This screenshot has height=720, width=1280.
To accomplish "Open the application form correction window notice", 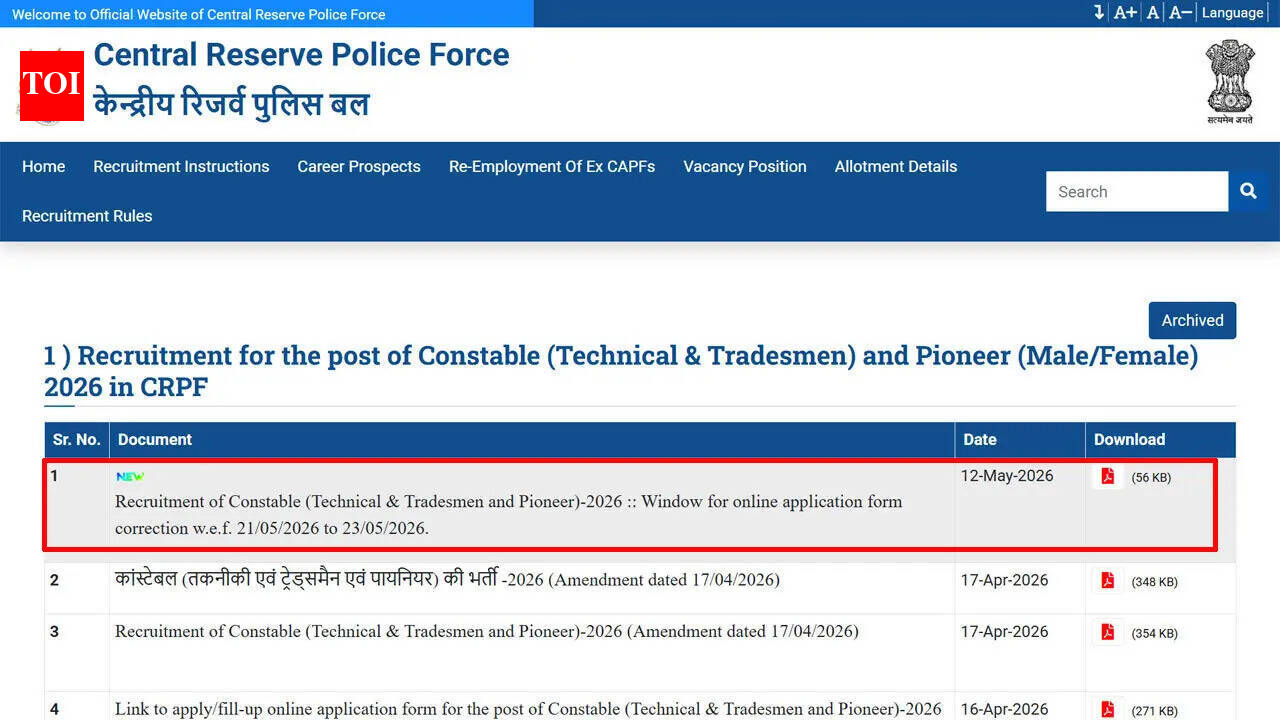I will [508, 514].
